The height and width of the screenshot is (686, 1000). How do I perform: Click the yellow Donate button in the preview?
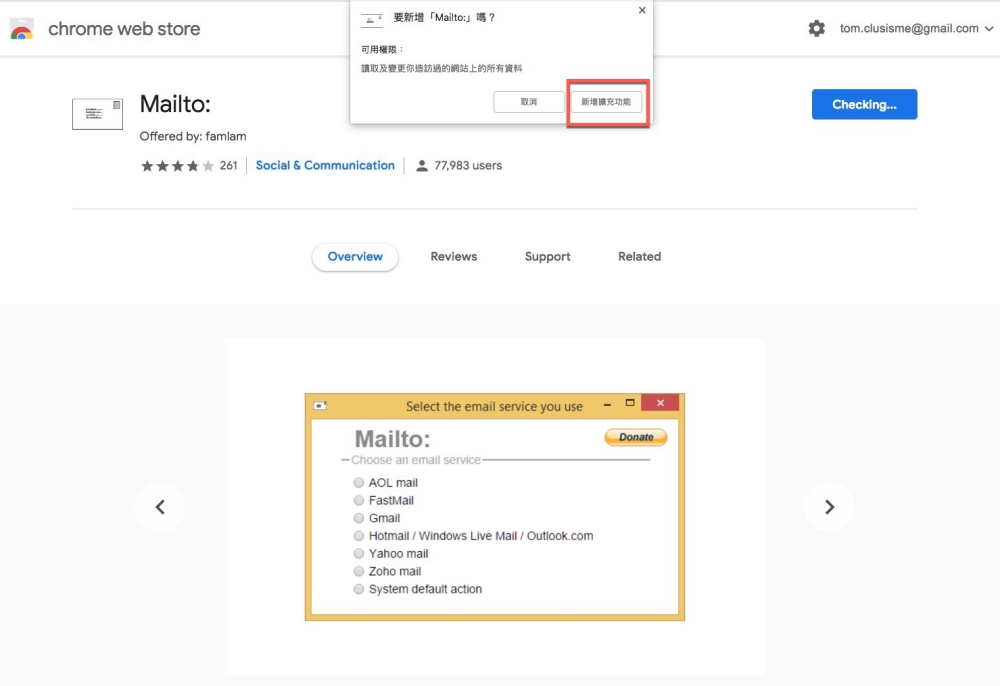636,437
